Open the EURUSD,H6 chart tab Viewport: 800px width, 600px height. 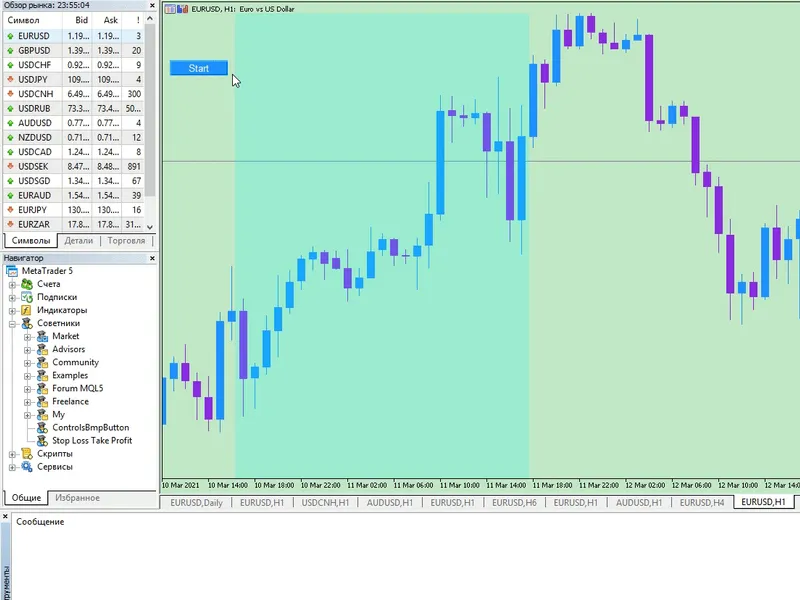(x=514, y=503)
